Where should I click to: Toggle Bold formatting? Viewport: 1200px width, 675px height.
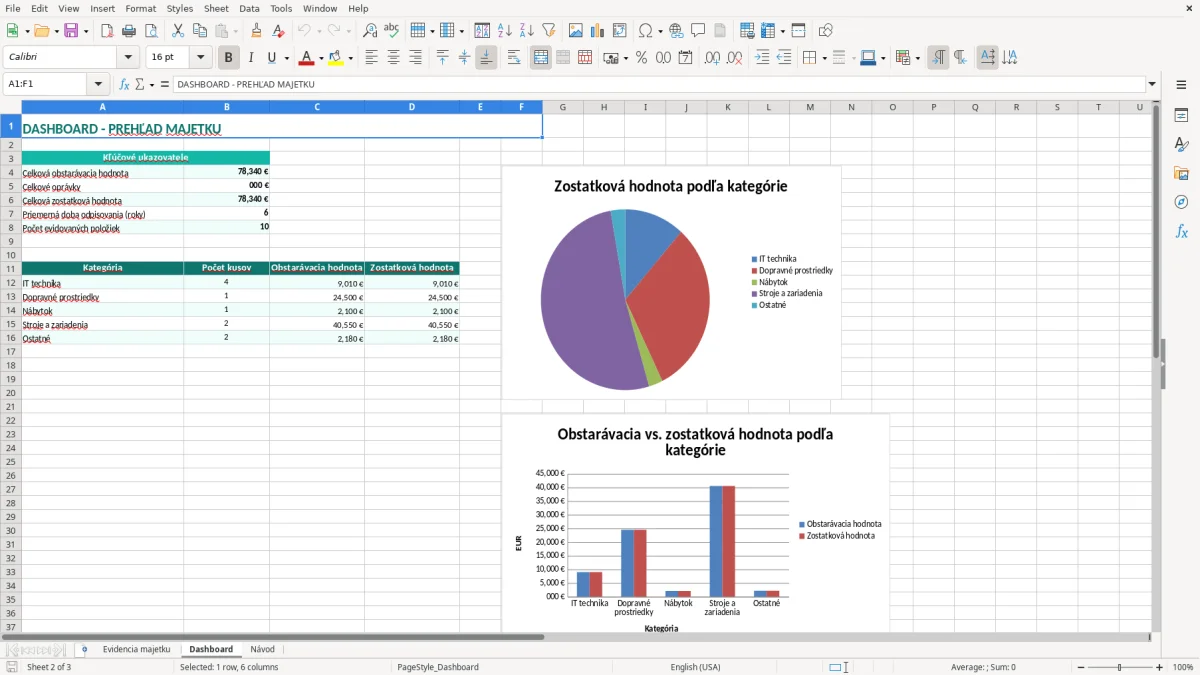pos(229,58)
